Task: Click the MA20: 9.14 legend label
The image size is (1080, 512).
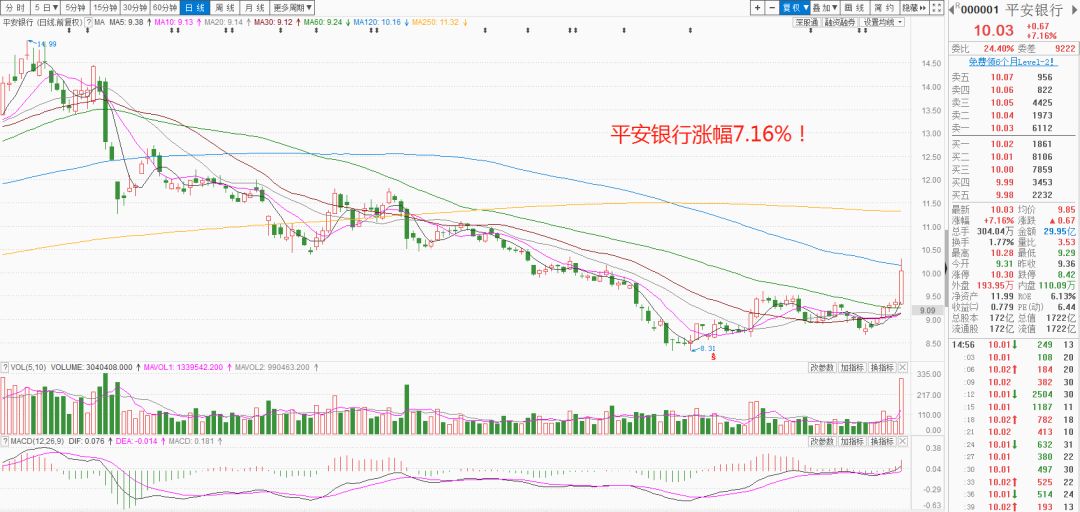Action: pos(225,23)
